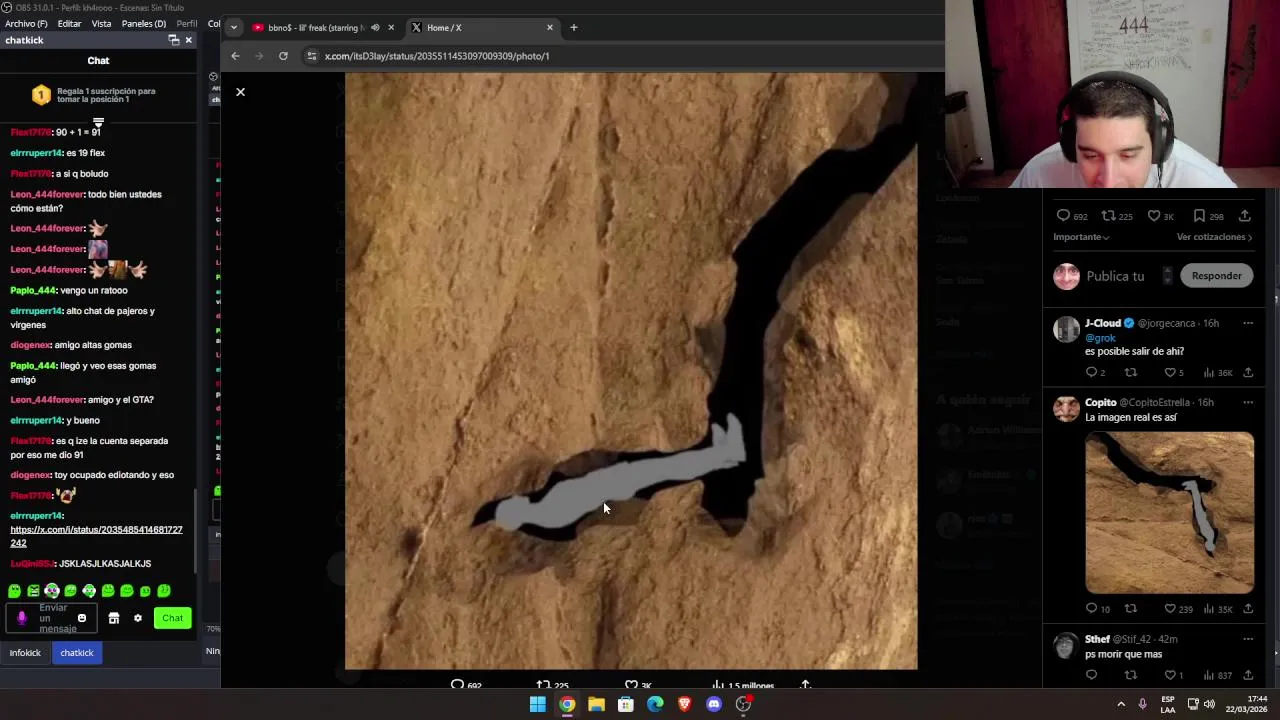Open Brave browser from taskbar

[685, 704]
